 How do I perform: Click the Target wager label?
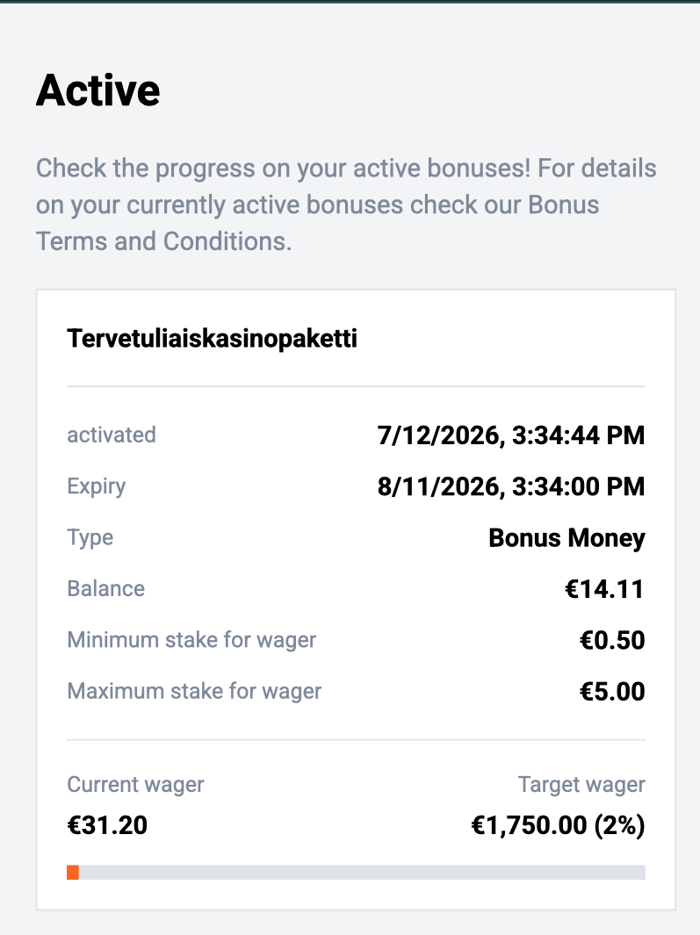coord(581,785)
